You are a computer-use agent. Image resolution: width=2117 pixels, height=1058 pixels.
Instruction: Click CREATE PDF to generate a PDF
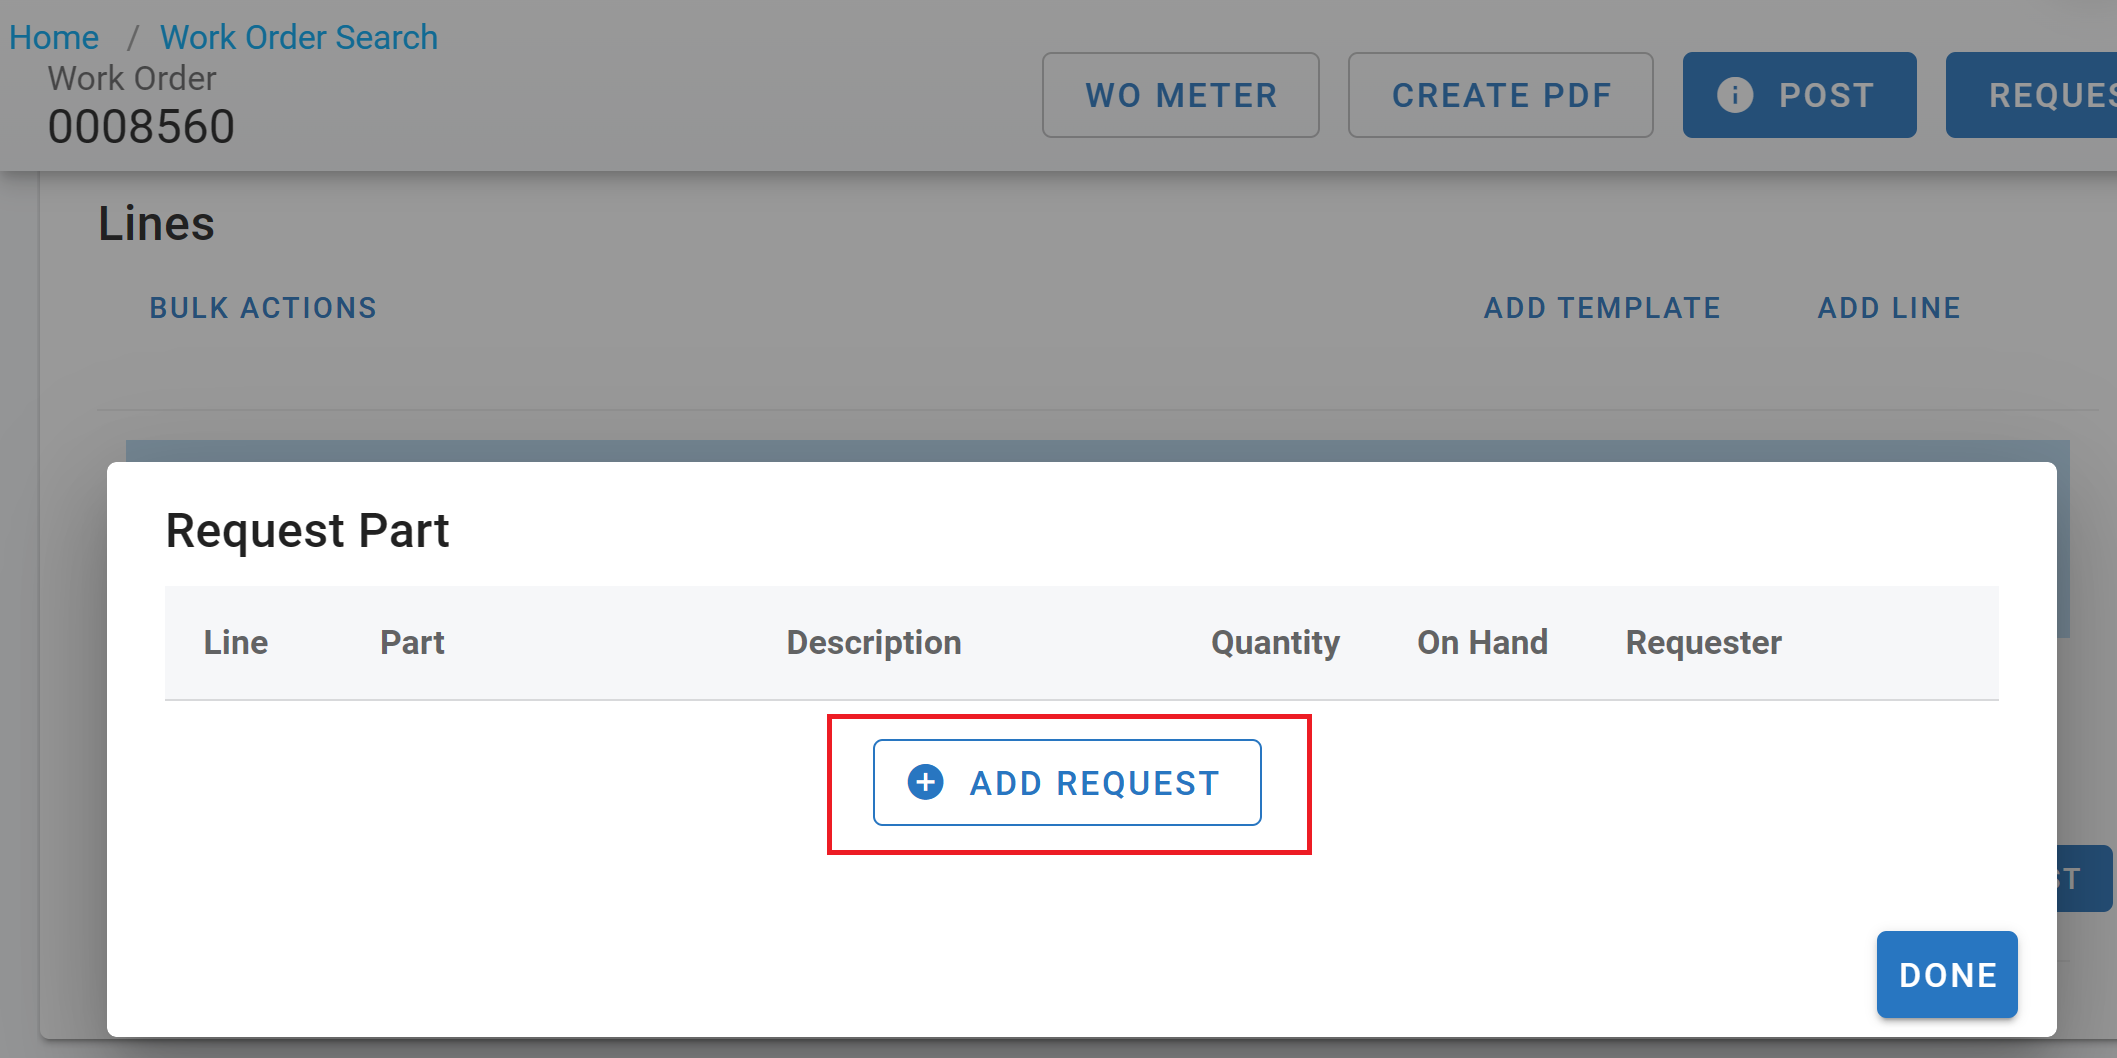(x=1499, y=95)
